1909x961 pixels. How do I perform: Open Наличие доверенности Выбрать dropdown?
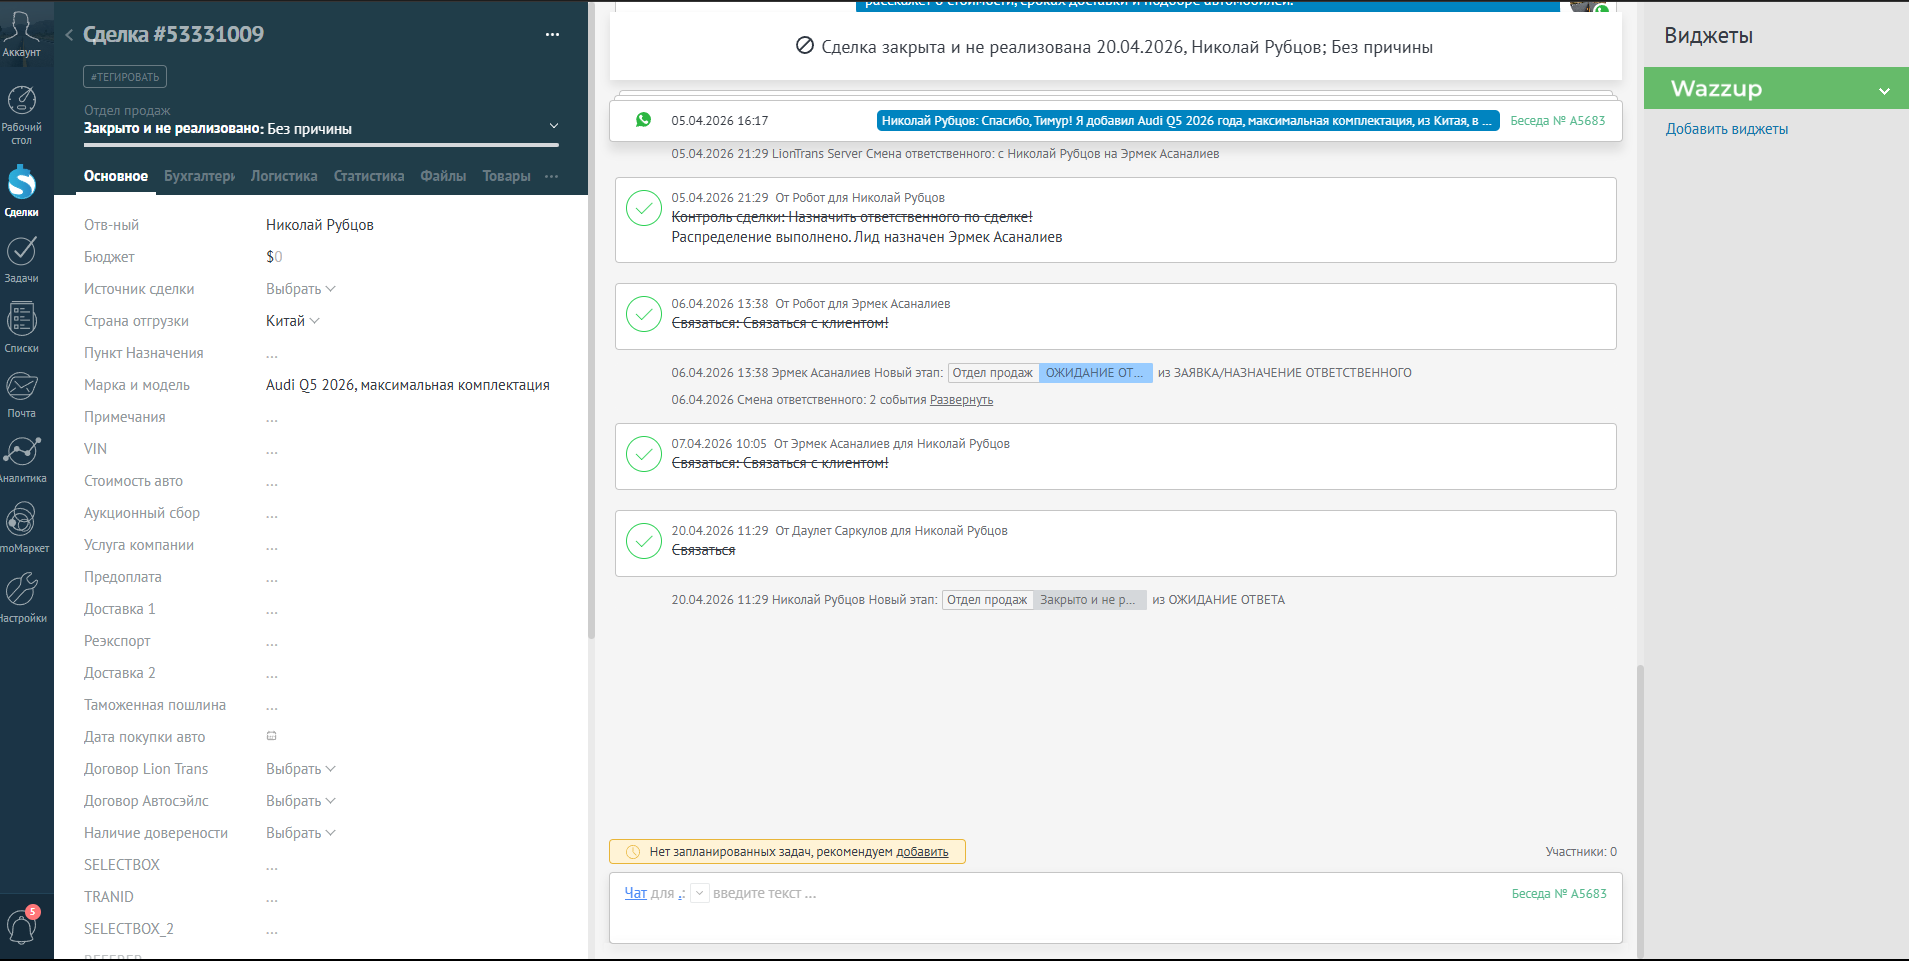click(301, 833)
